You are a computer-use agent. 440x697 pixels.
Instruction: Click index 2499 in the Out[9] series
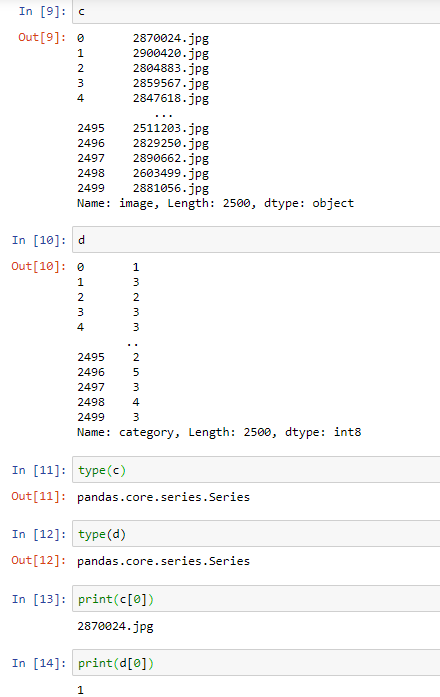(x=91, y=188)
